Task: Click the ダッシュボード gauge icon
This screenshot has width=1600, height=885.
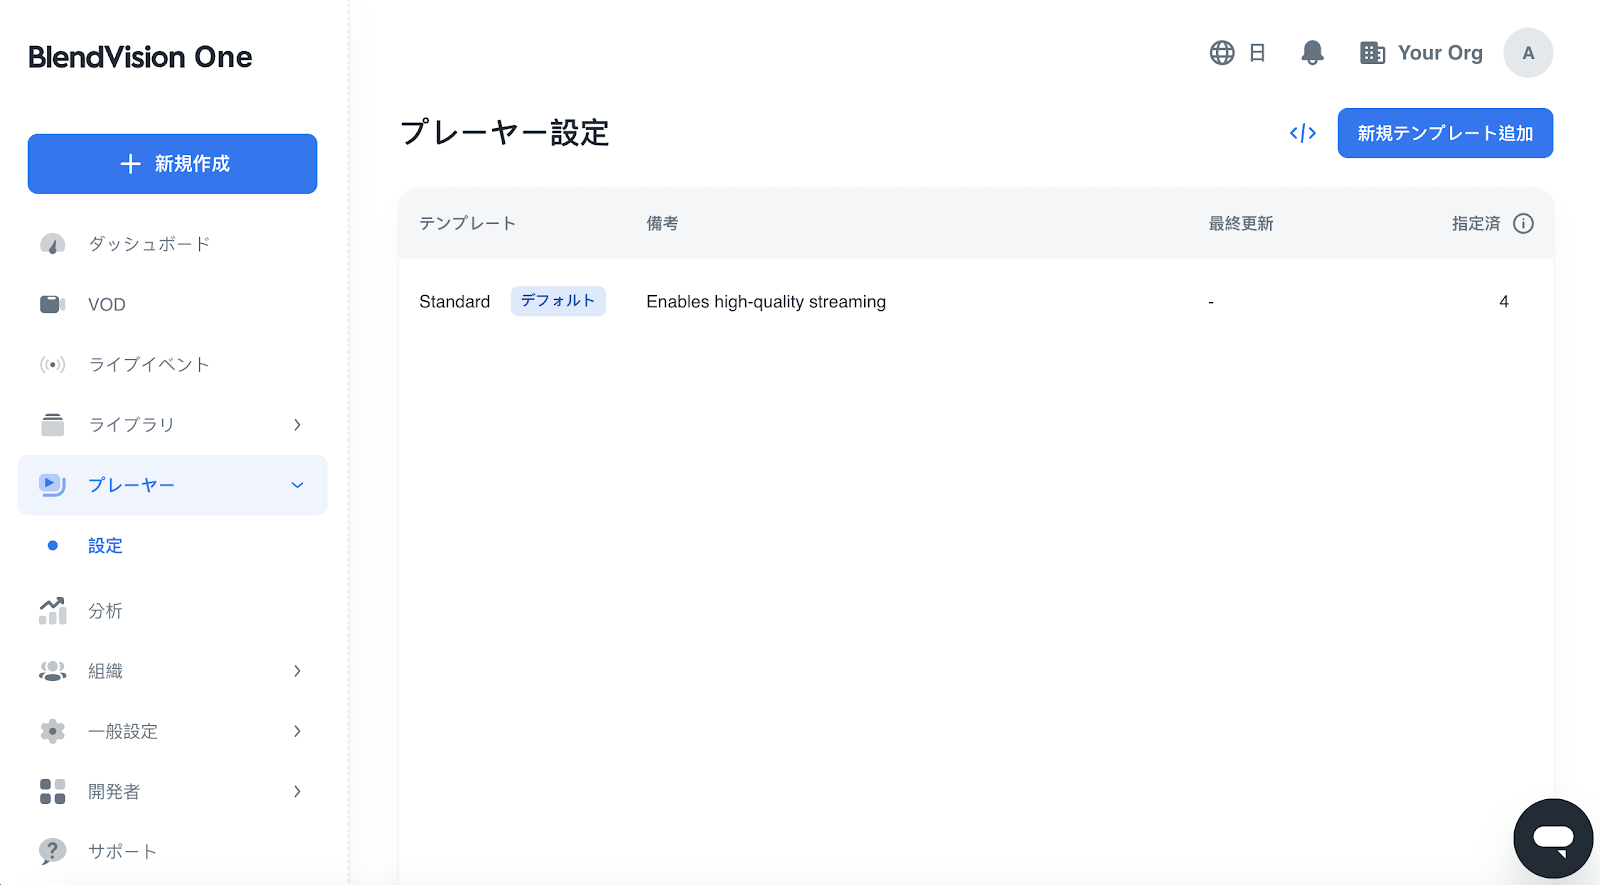Action: 52,244
